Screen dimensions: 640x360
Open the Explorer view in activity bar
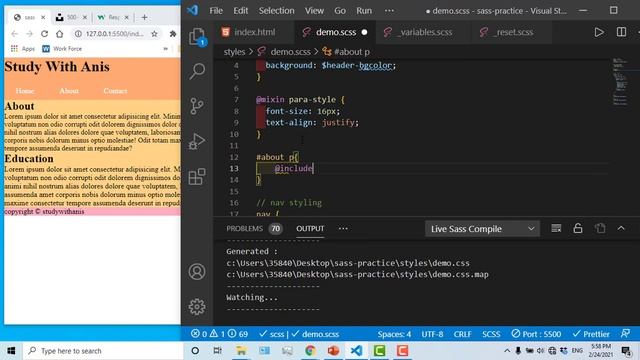tap(197, 37)
